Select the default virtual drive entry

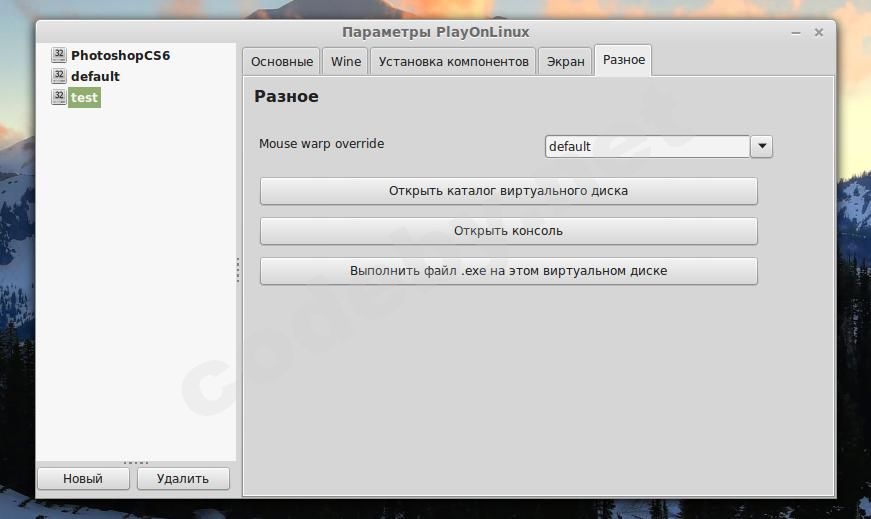[95, 76]
